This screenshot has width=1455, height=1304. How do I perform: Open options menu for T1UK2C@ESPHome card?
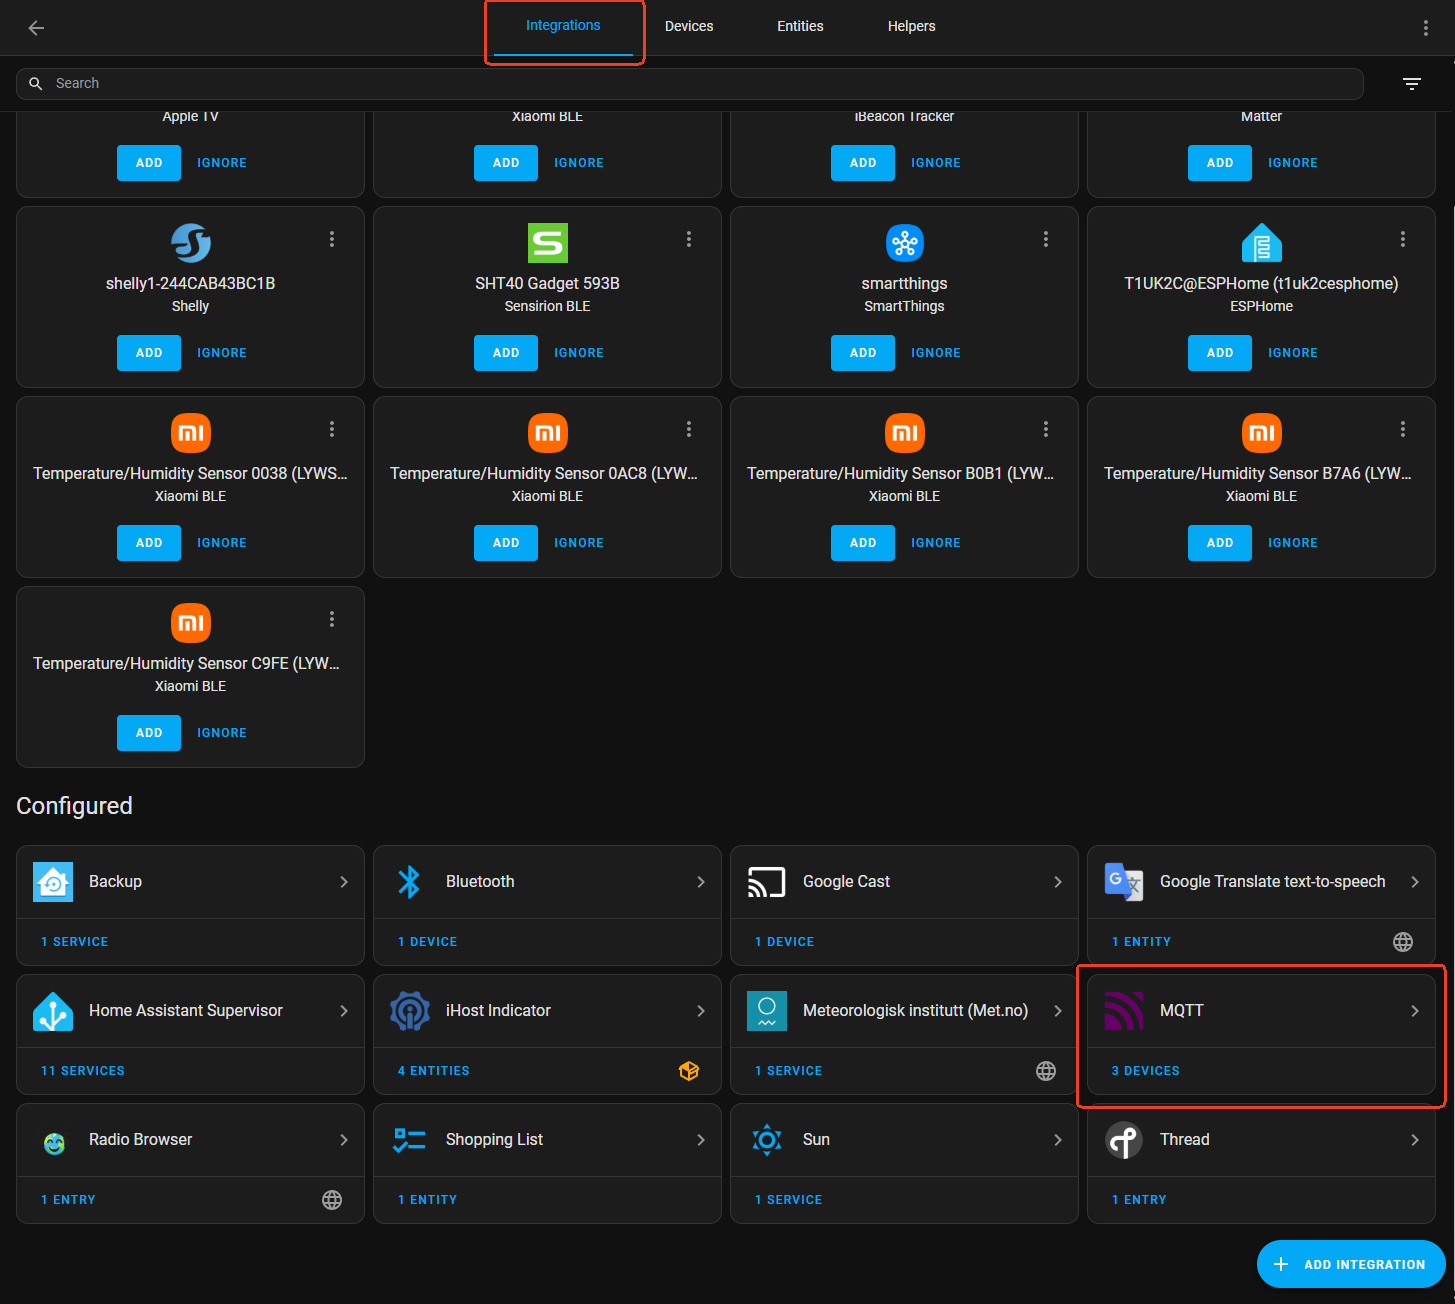pyautogui.click(x=1403, y=239)
